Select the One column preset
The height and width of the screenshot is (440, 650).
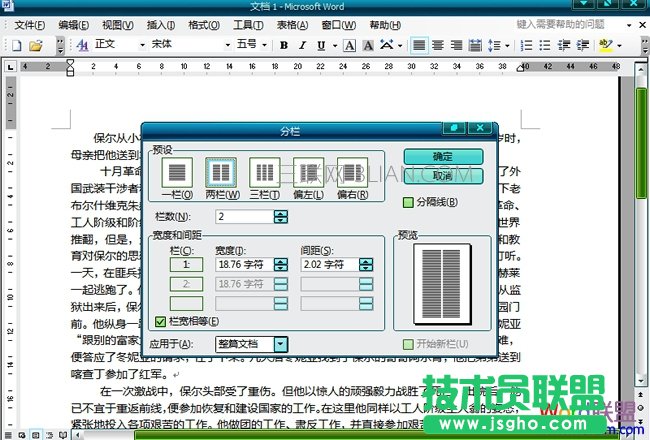[177, 173]
